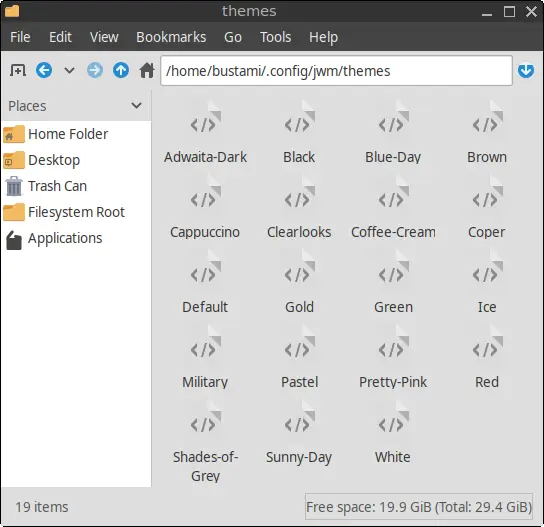Select the Adwaita-Dark theme file
The width and height of the screenshot is (544, 527).
coord(205,133)
